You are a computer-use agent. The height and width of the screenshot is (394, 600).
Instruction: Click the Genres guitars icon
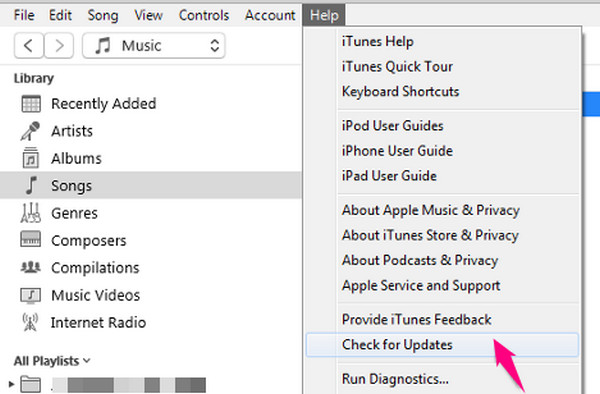point(31,213)
